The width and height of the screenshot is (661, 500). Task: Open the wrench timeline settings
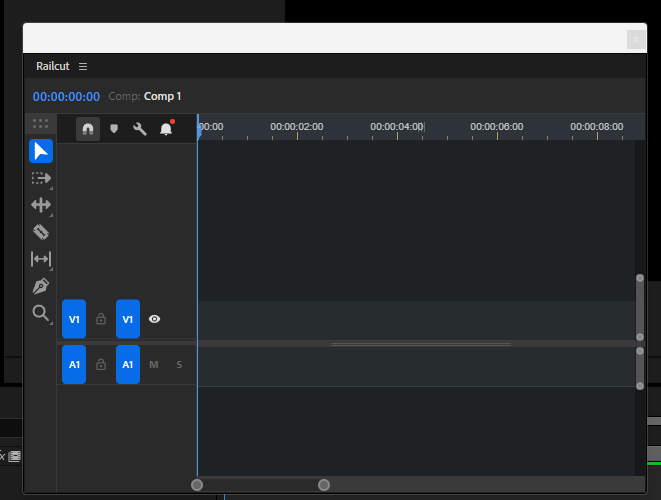pos(140,129)
